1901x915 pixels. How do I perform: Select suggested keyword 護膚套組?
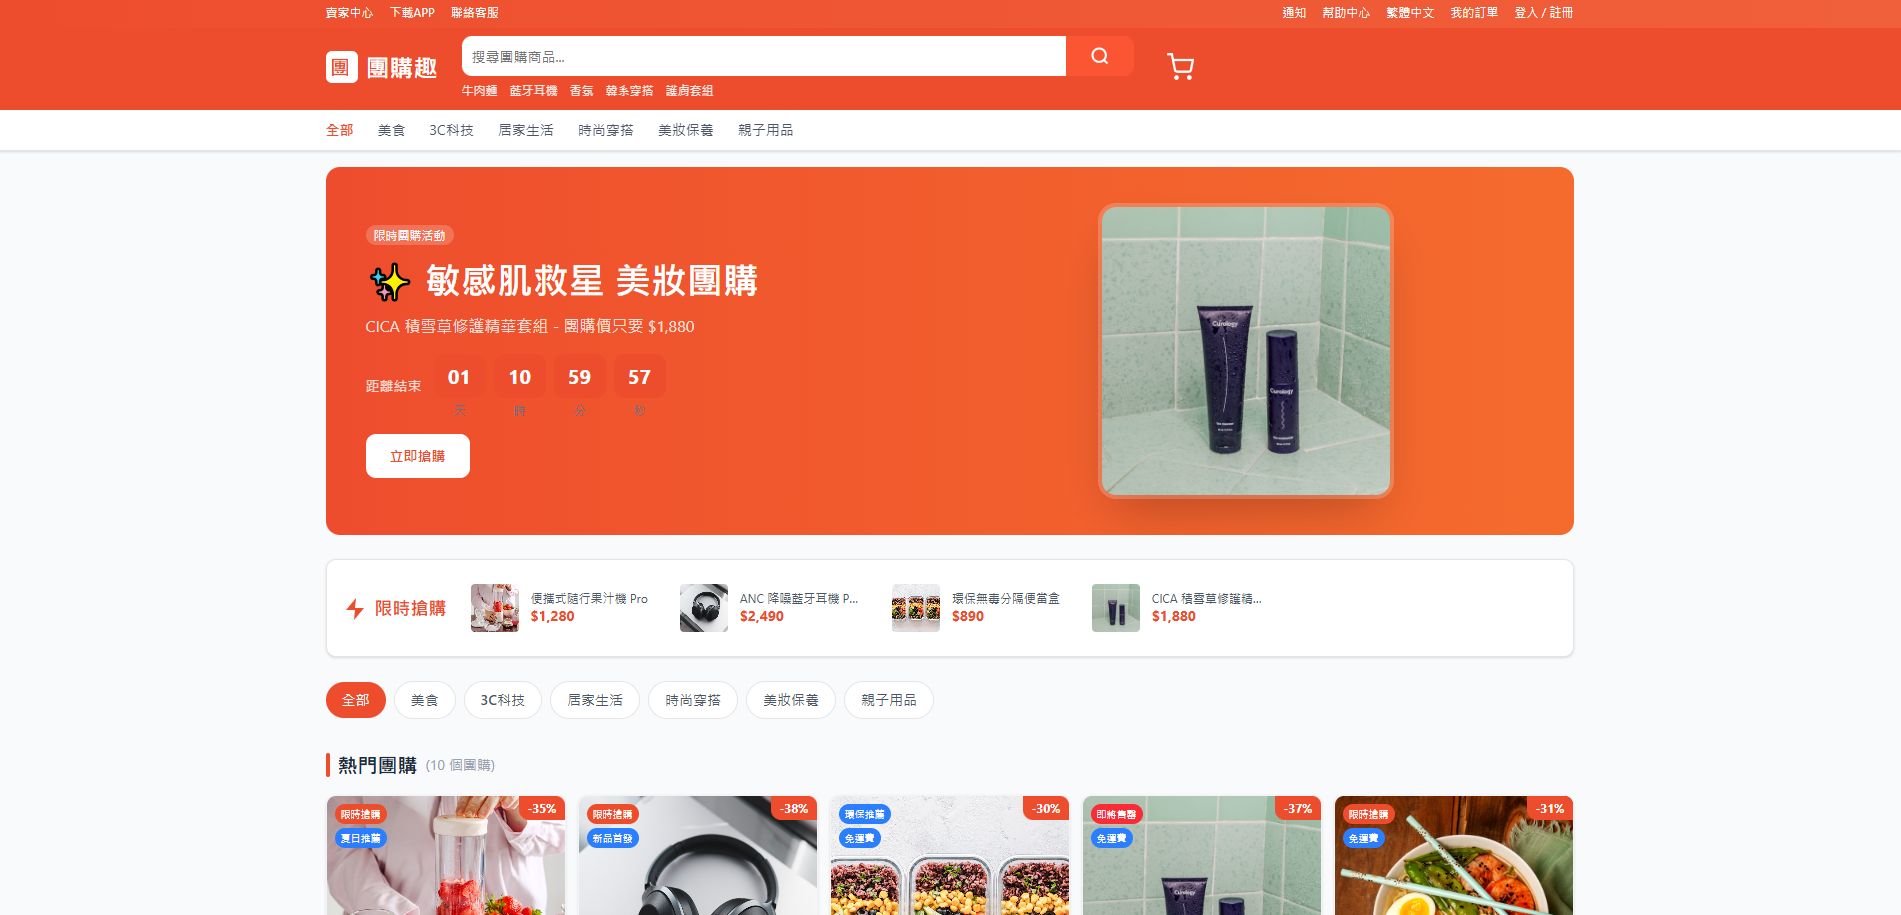click(690, 91)
